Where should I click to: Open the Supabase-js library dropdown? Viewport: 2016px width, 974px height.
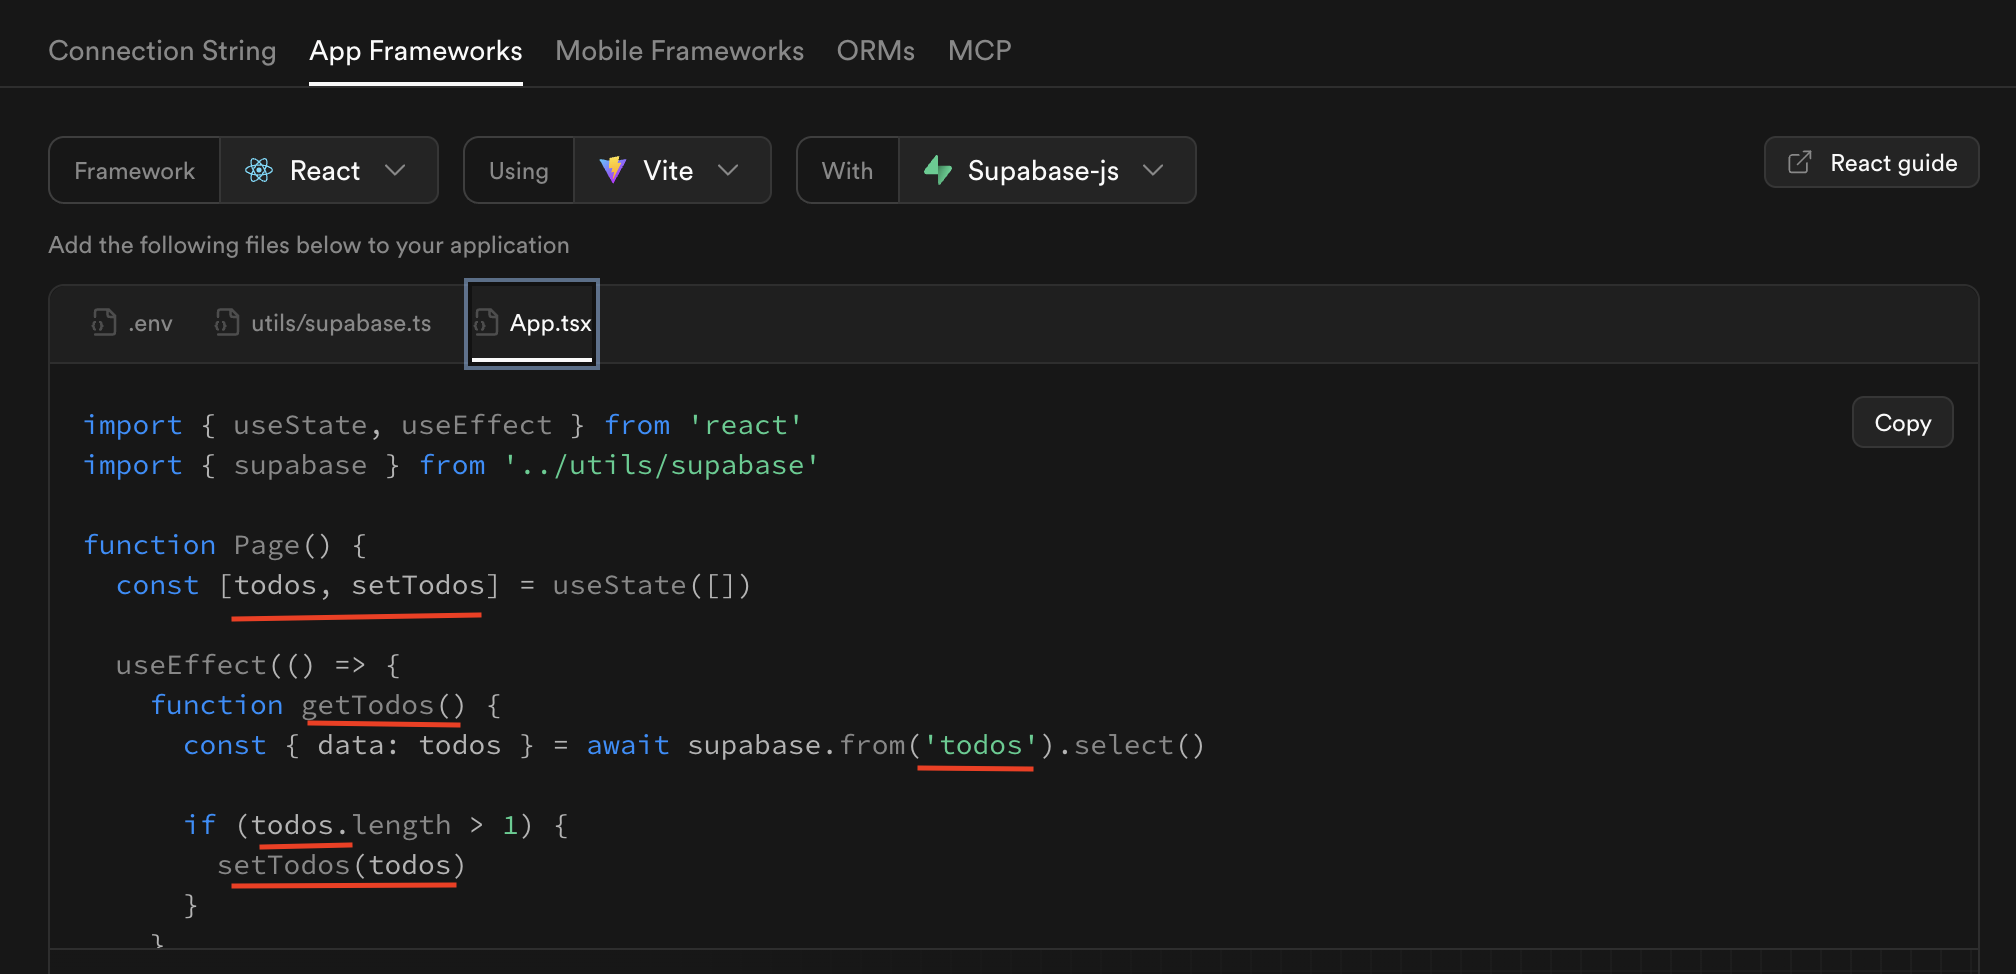pos(1154,170)
